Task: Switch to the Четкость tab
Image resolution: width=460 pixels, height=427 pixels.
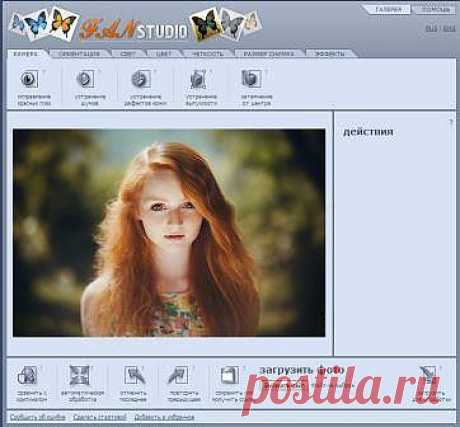Action: (x=208, y=53)
